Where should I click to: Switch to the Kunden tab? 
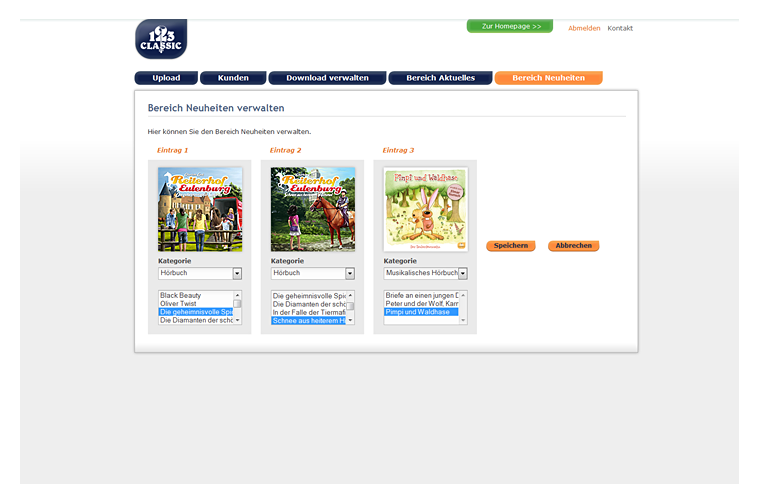click(233, 78)
